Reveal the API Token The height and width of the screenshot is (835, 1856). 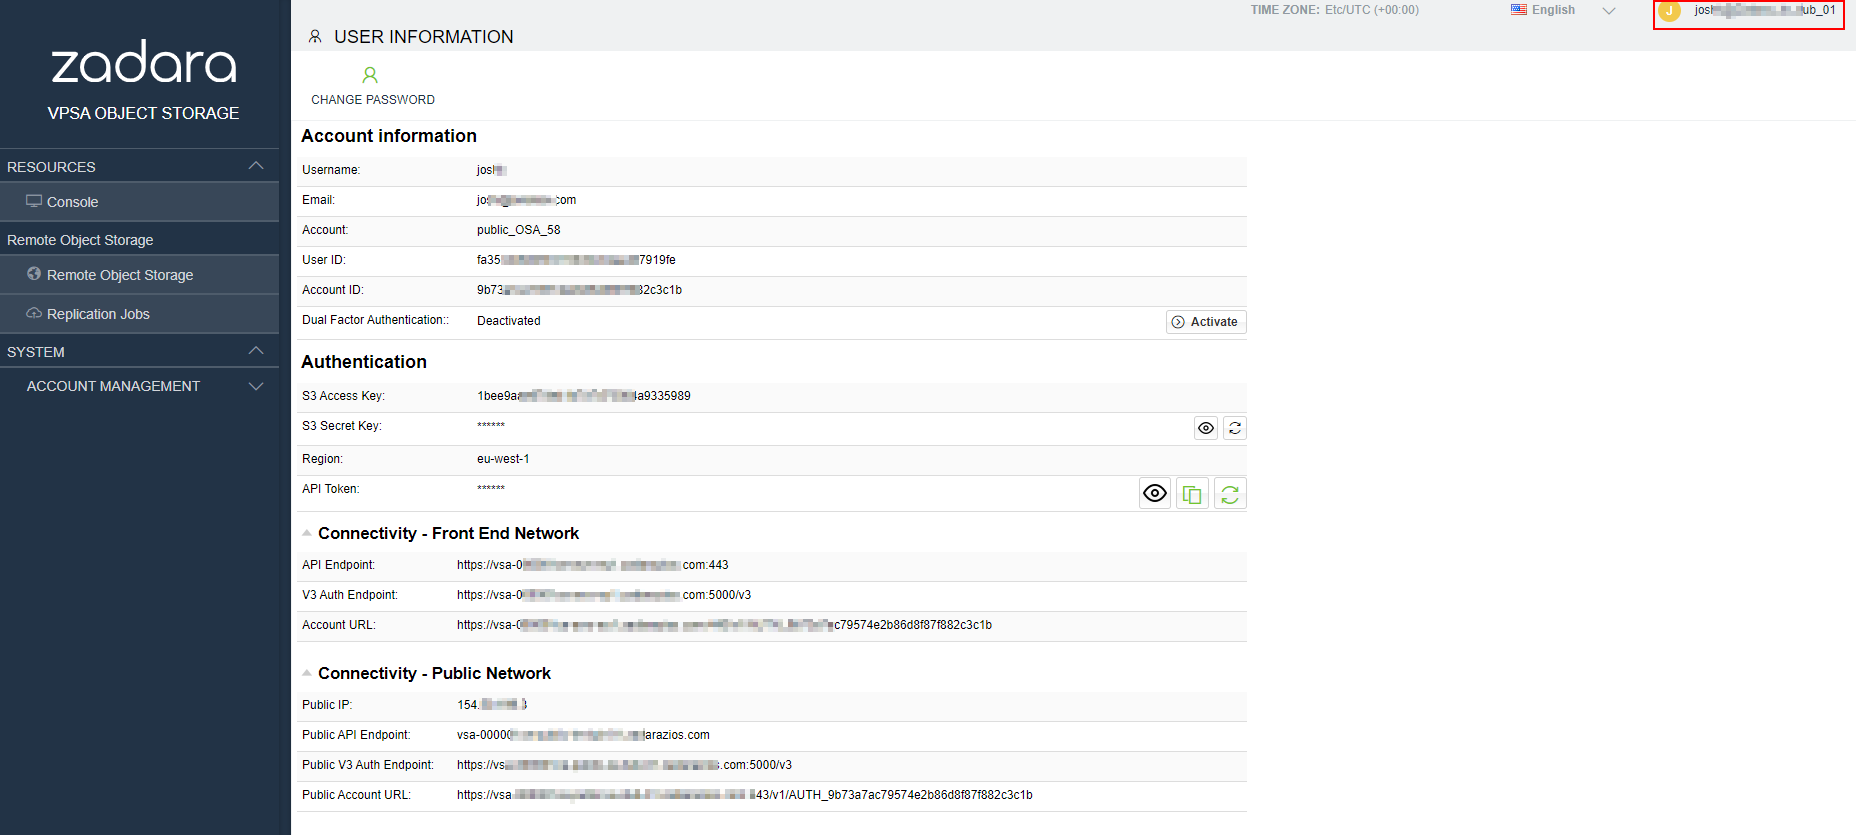click(1155, 493)
